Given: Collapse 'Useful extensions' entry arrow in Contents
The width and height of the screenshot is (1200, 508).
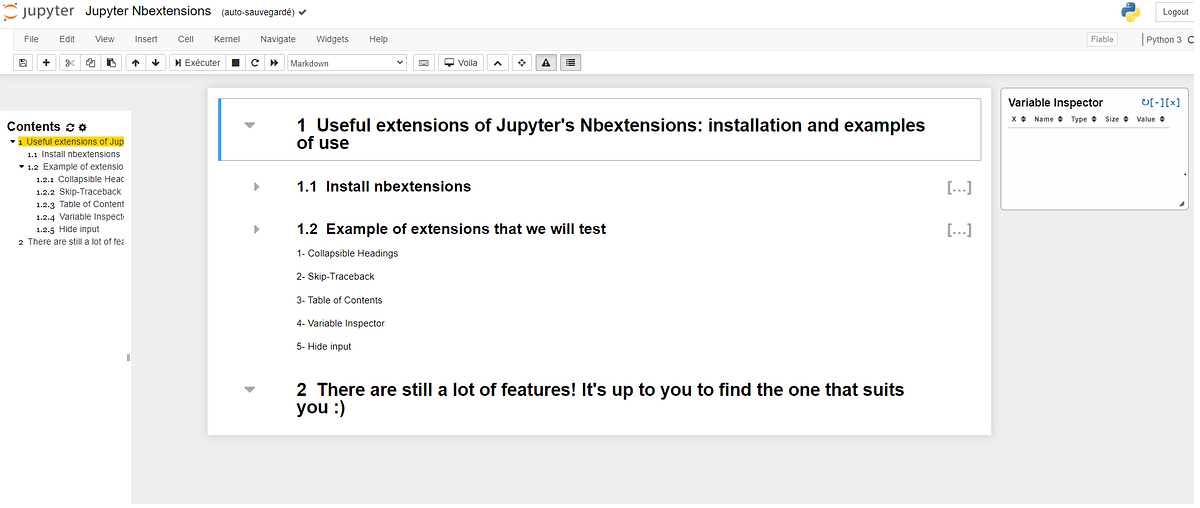Looking at the screenshot, I should point(12,142).
